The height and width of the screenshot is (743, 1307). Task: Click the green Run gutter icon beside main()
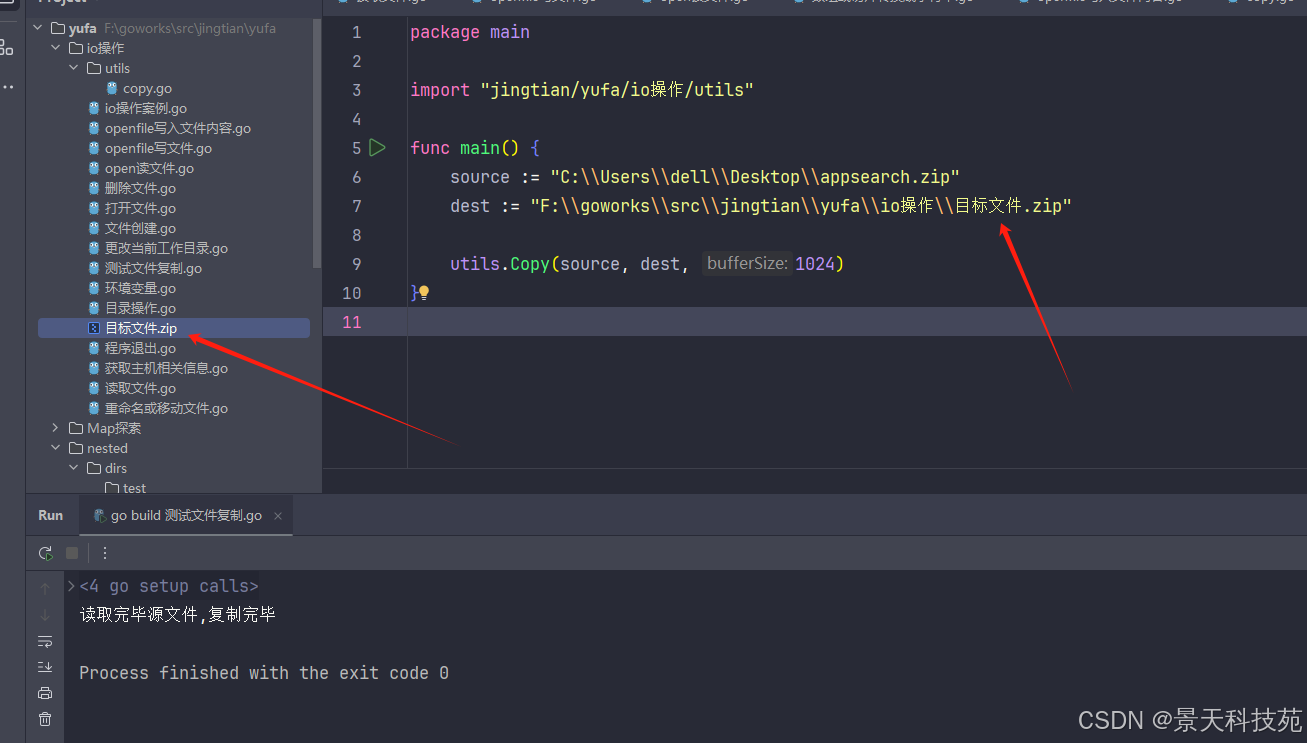pos(377,148)
